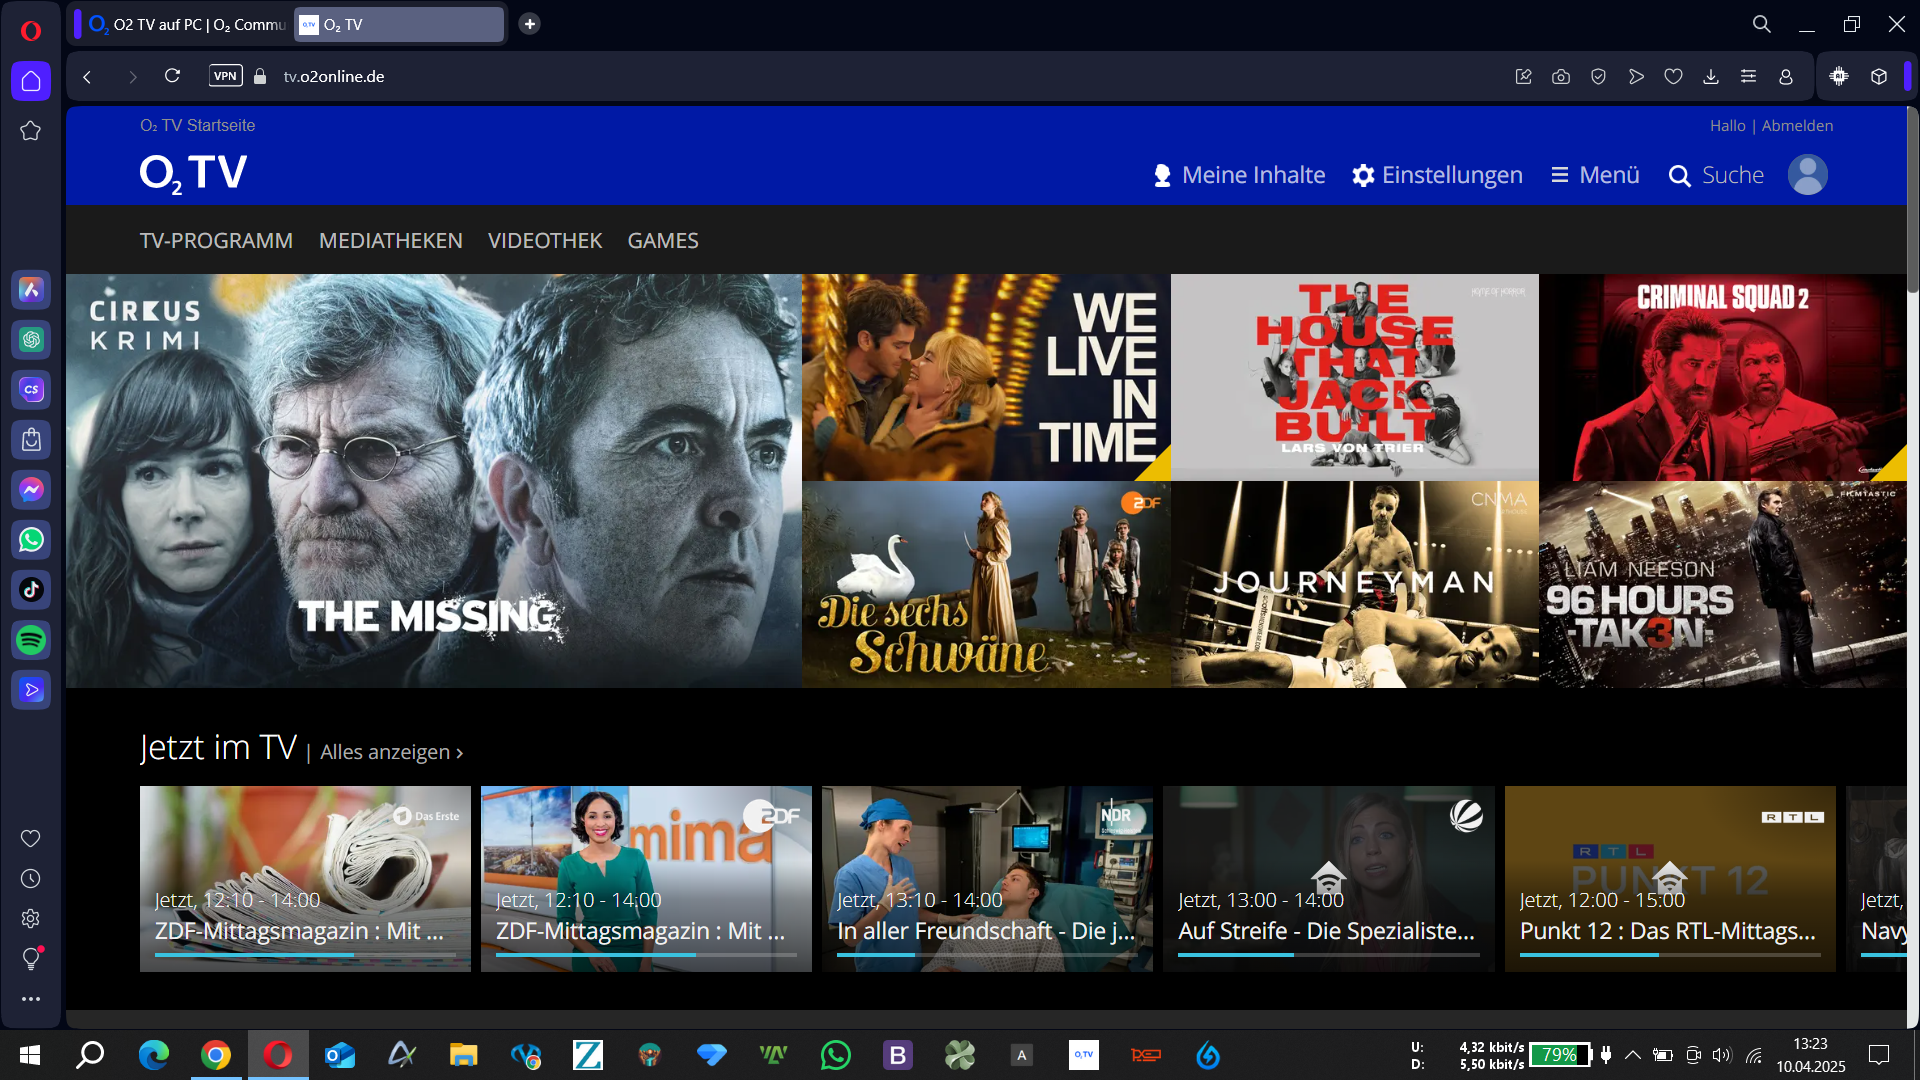Open new tab plus button
This screenshot has height=1080, width=1920.
(530, 24)
